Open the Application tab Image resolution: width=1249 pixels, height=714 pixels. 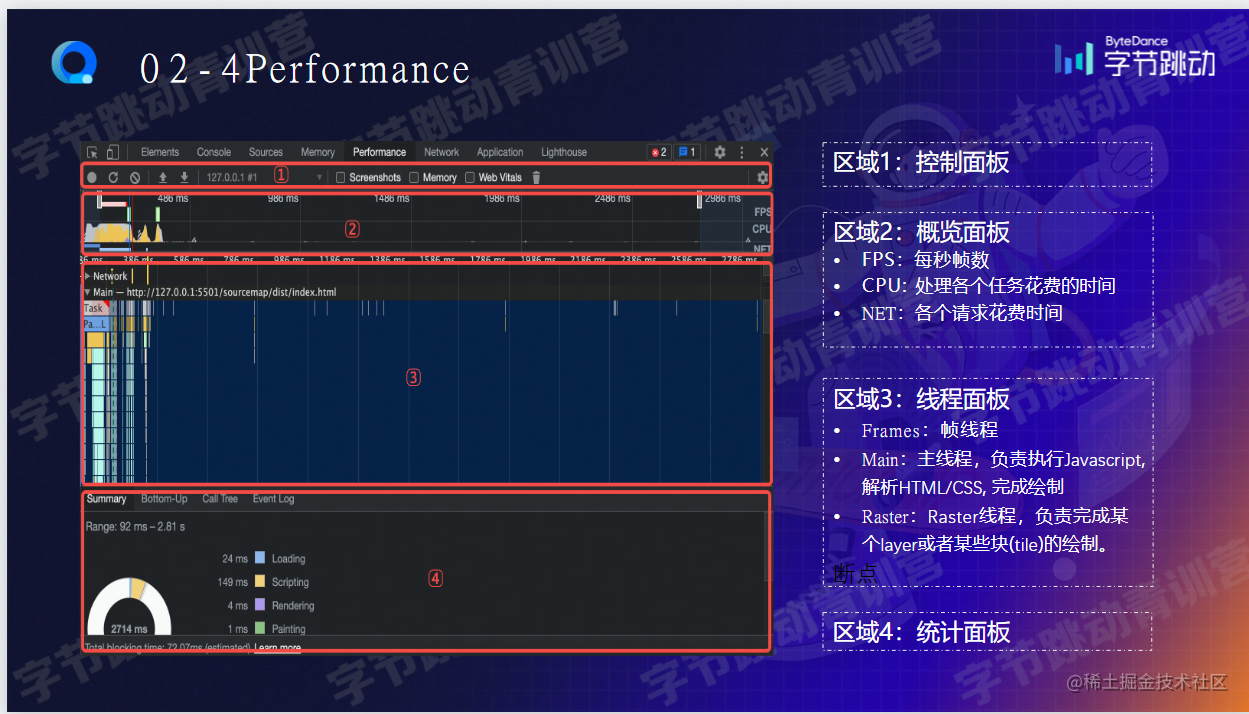(500, 152)
